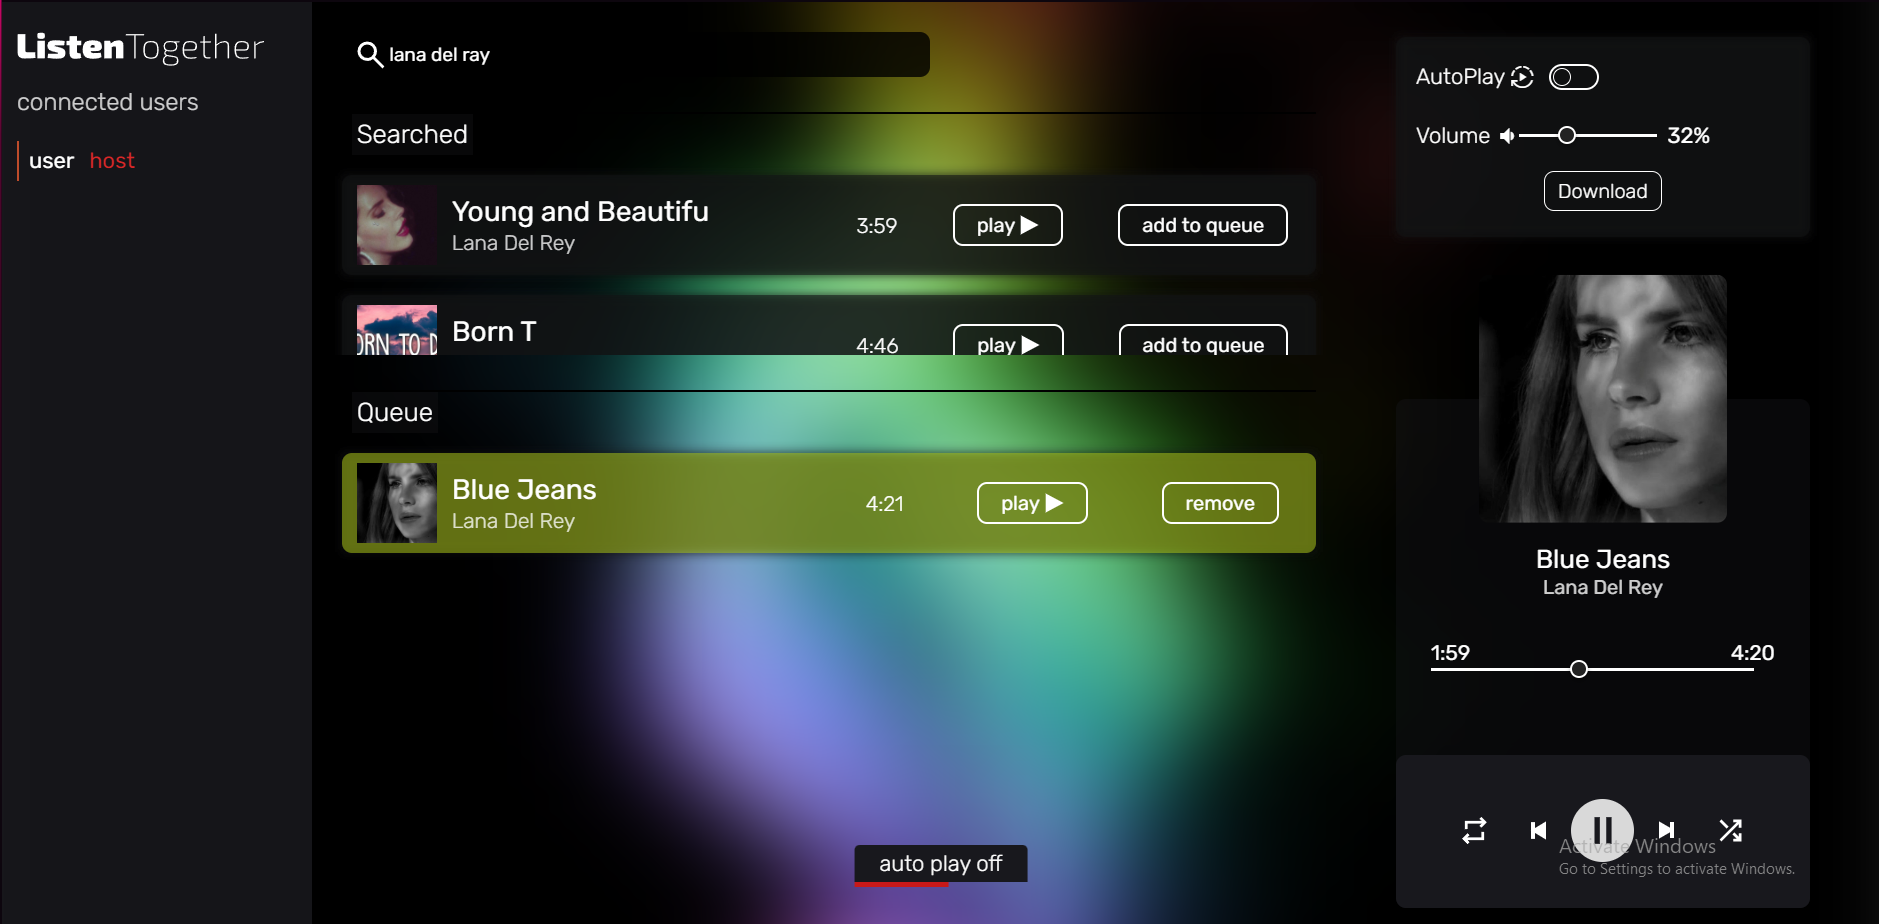
Task: Skip to the next track
Action: (x=1666, y=830)
